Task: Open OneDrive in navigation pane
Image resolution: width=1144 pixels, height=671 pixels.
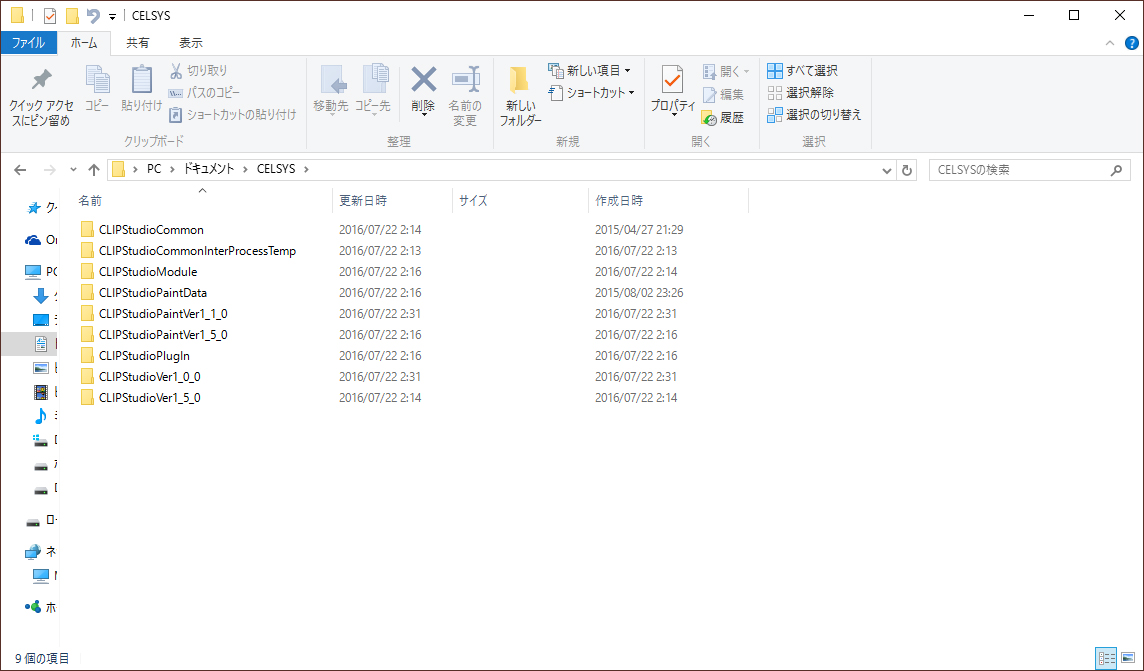Action: (41, 240)
